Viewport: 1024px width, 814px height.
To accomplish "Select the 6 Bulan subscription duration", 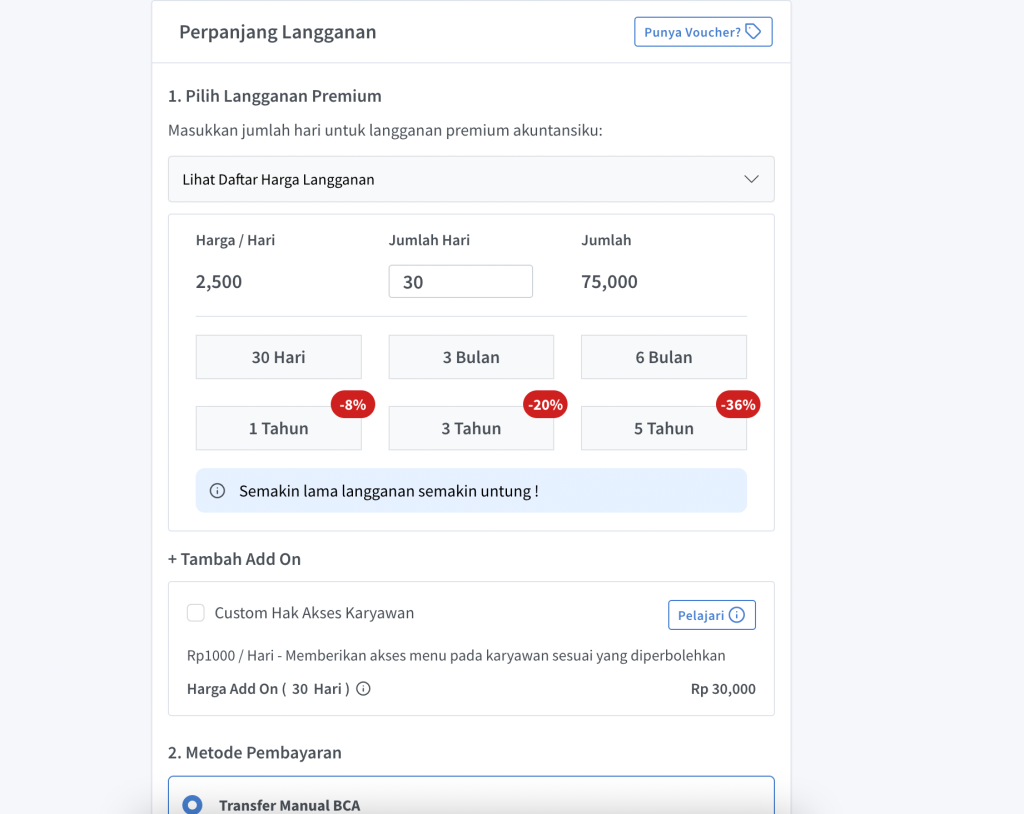I will [x=663, y=357].
